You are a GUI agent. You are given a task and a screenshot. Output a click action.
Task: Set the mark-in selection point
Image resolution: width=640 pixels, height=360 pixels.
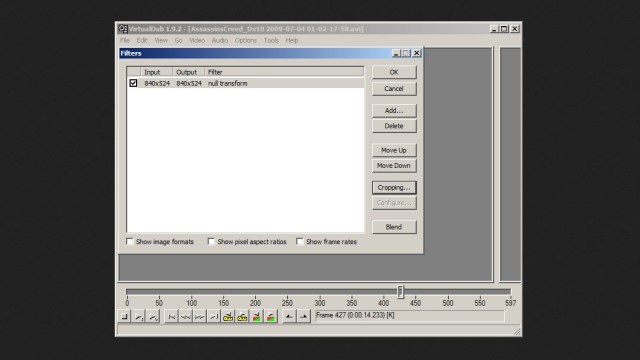click(x=289, y=317)
